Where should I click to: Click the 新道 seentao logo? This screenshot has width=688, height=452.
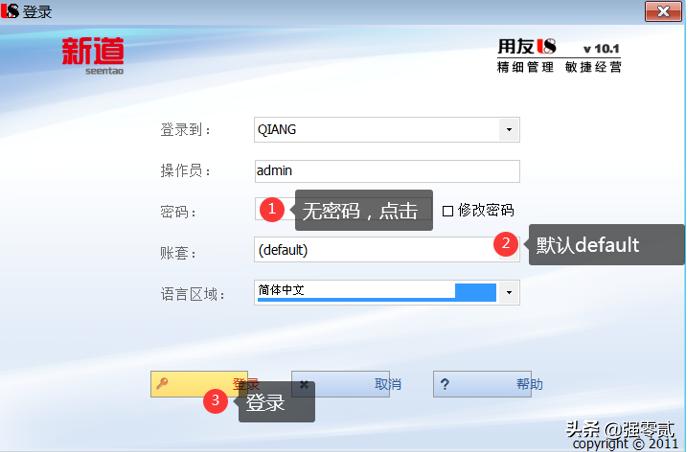93,56
